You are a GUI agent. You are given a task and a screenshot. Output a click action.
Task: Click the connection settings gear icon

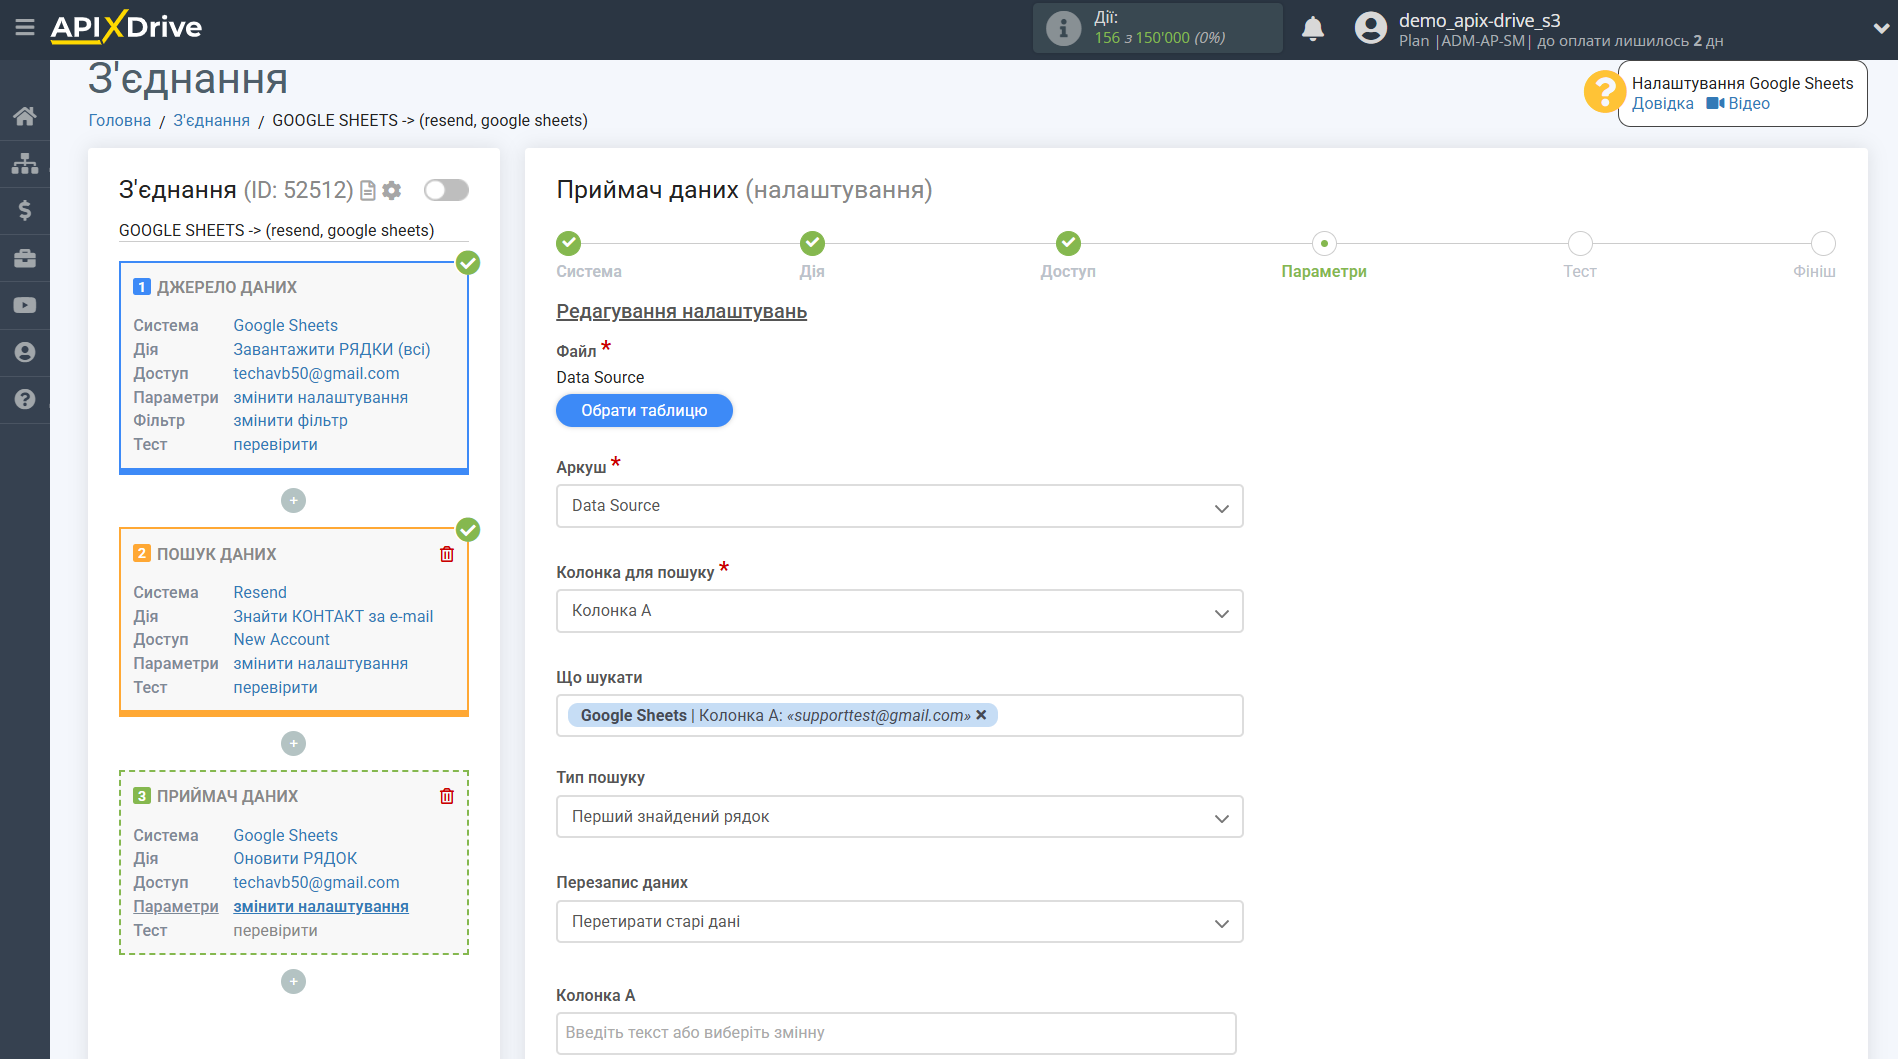(x=392, y=190)
